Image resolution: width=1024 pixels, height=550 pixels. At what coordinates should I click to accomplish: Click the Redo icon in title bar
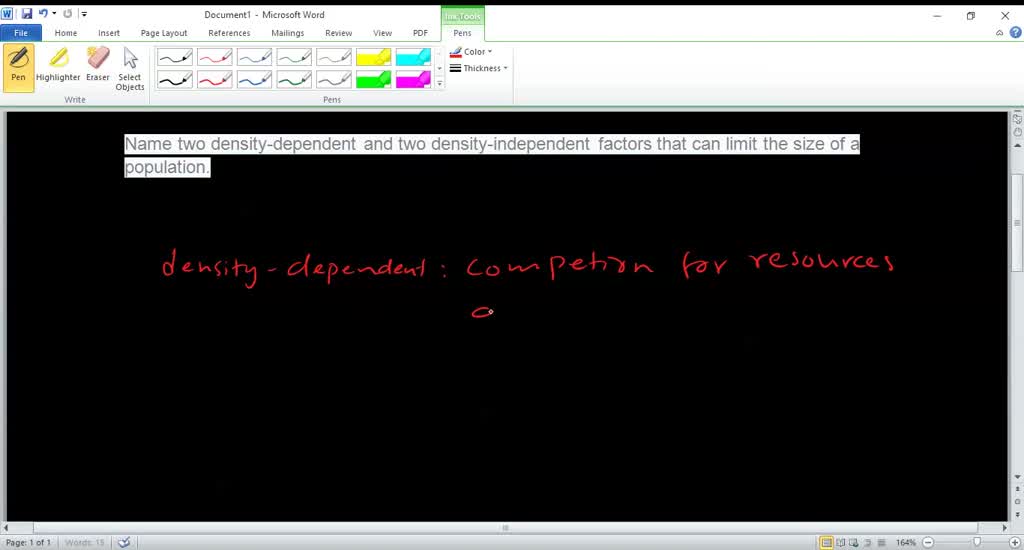(68, 14)
